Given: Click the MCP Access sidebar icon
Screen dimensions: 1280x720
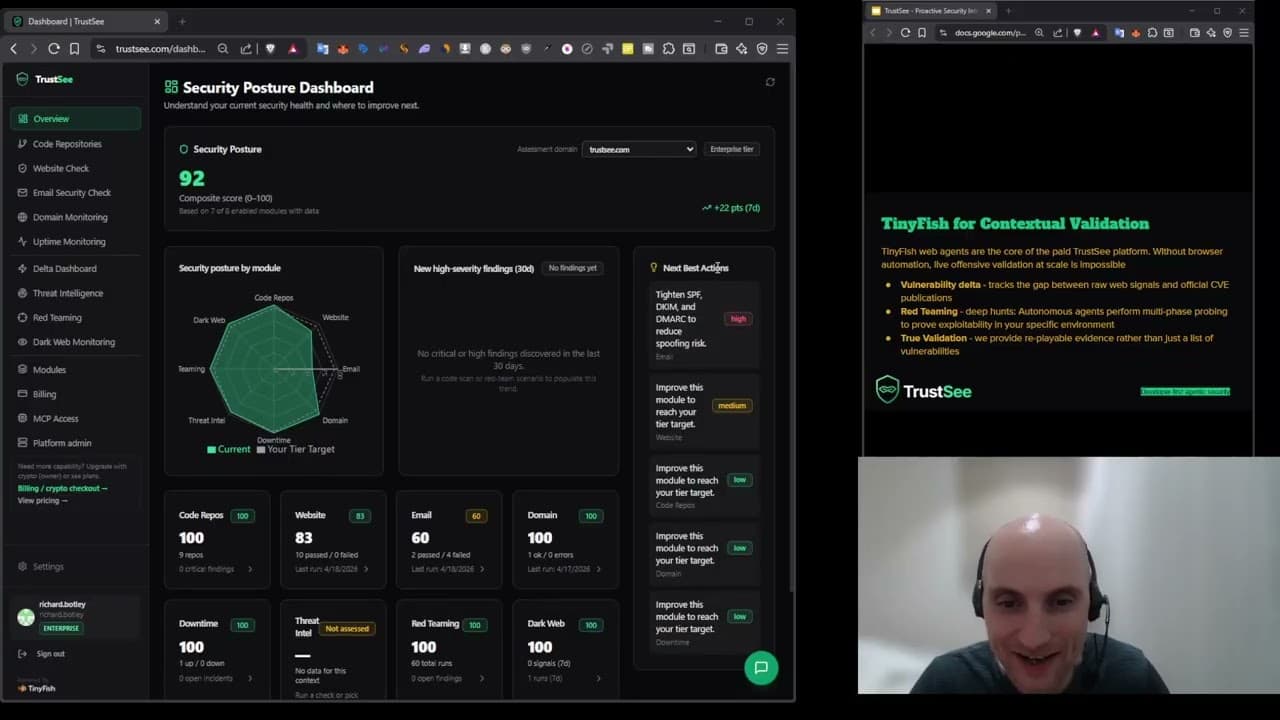Looking at the screenshot, I should [x=23, y=419].
